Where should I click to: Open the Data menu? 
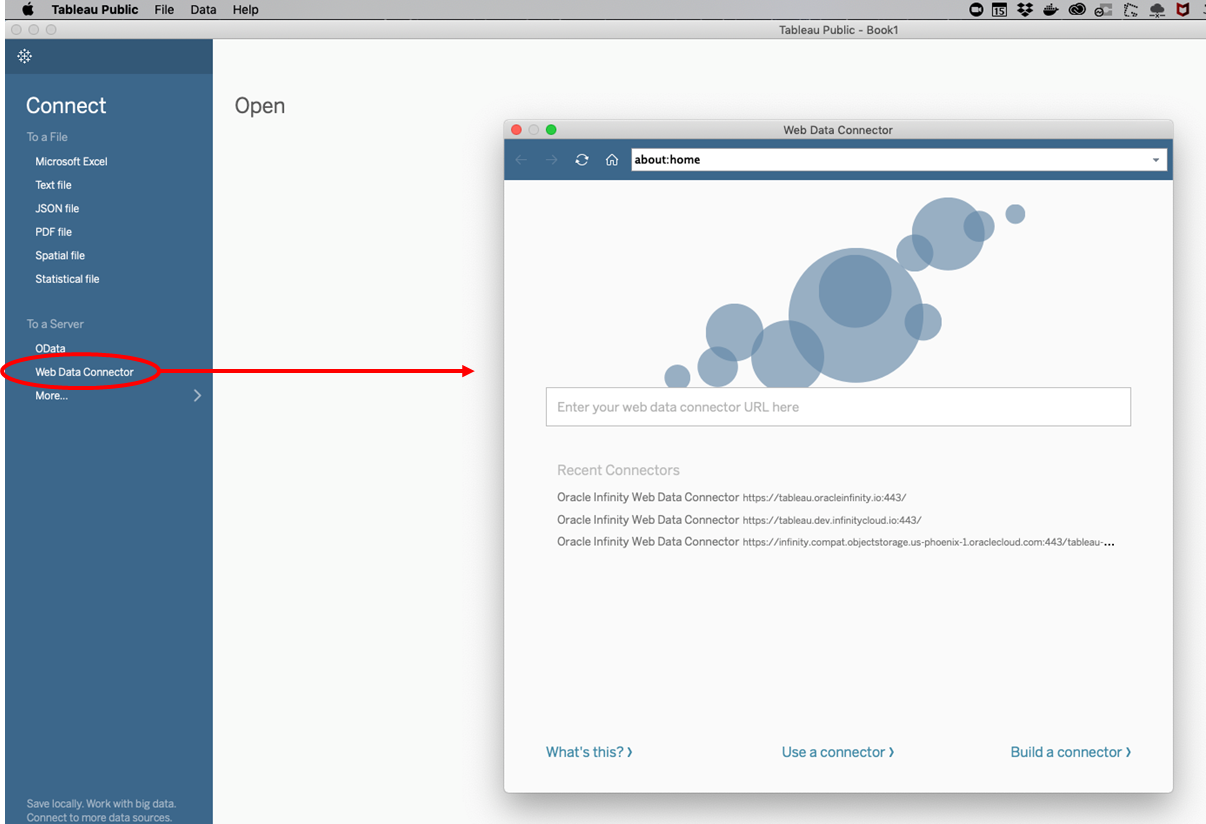point(203,9)
